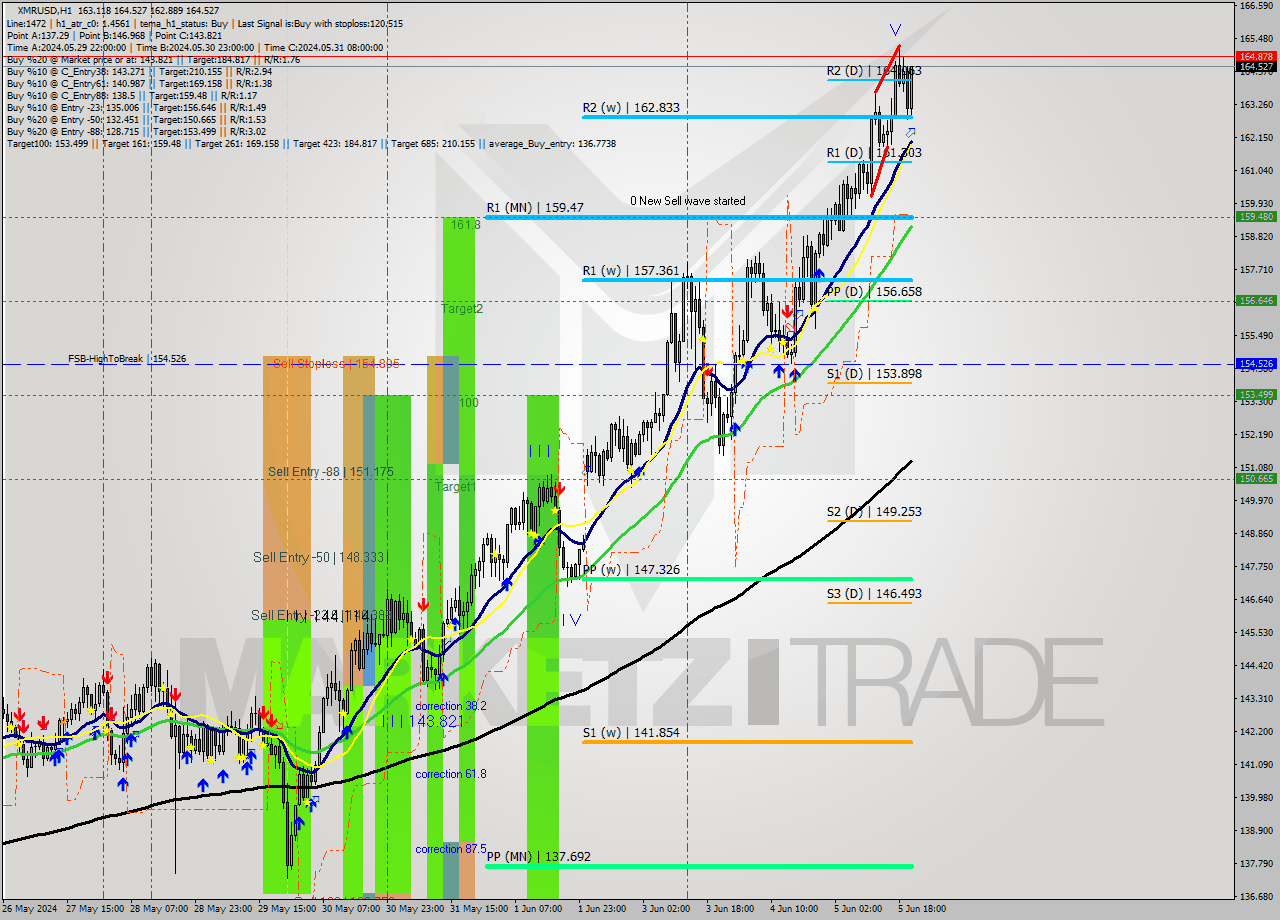Click the 'correction 61.8' label
Viewport: 1280px width, 920px height.
tap(452, 774)
